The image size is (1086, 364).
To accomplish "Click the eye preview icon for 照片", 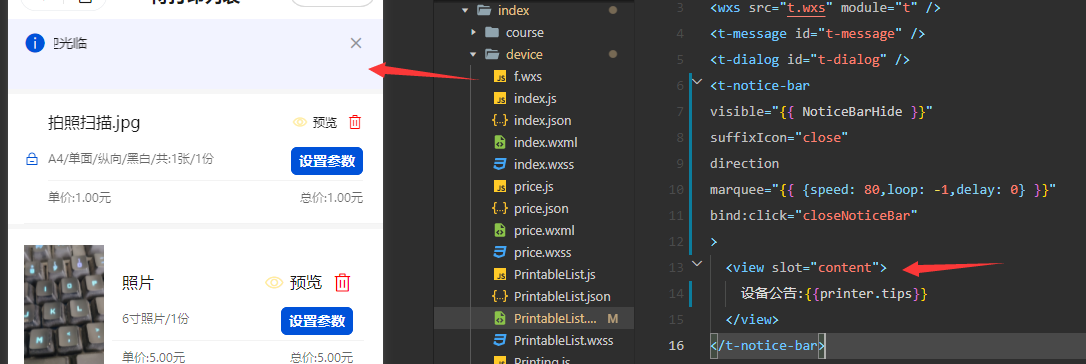I will pos(275,282).
